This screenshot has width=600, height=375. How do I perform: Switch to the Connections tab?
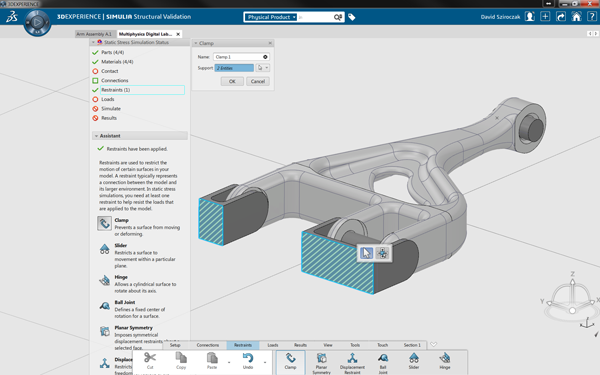click(208, 345)
